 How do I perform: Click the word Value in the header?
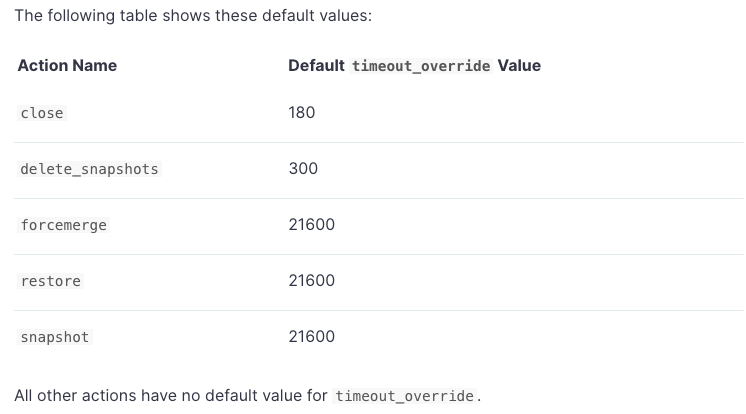pos(519,65)
